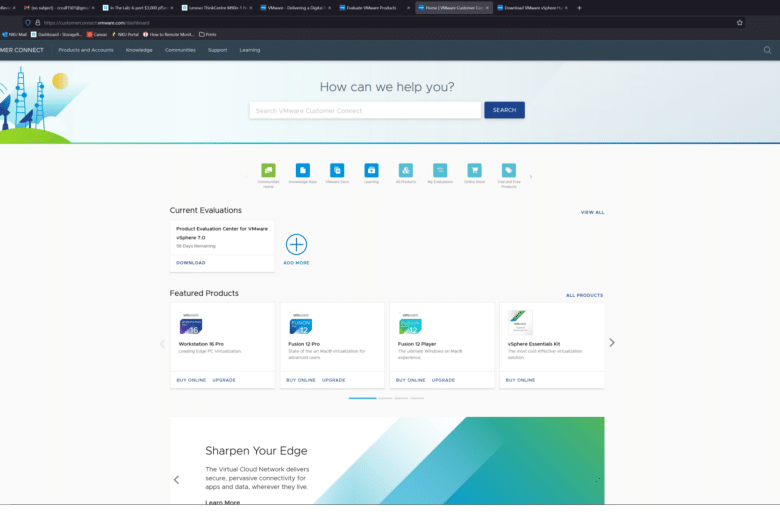
Task: Click ALL PRODUCTS link in Featured Products
Action: pyautogui.click(x=585, y=296)
